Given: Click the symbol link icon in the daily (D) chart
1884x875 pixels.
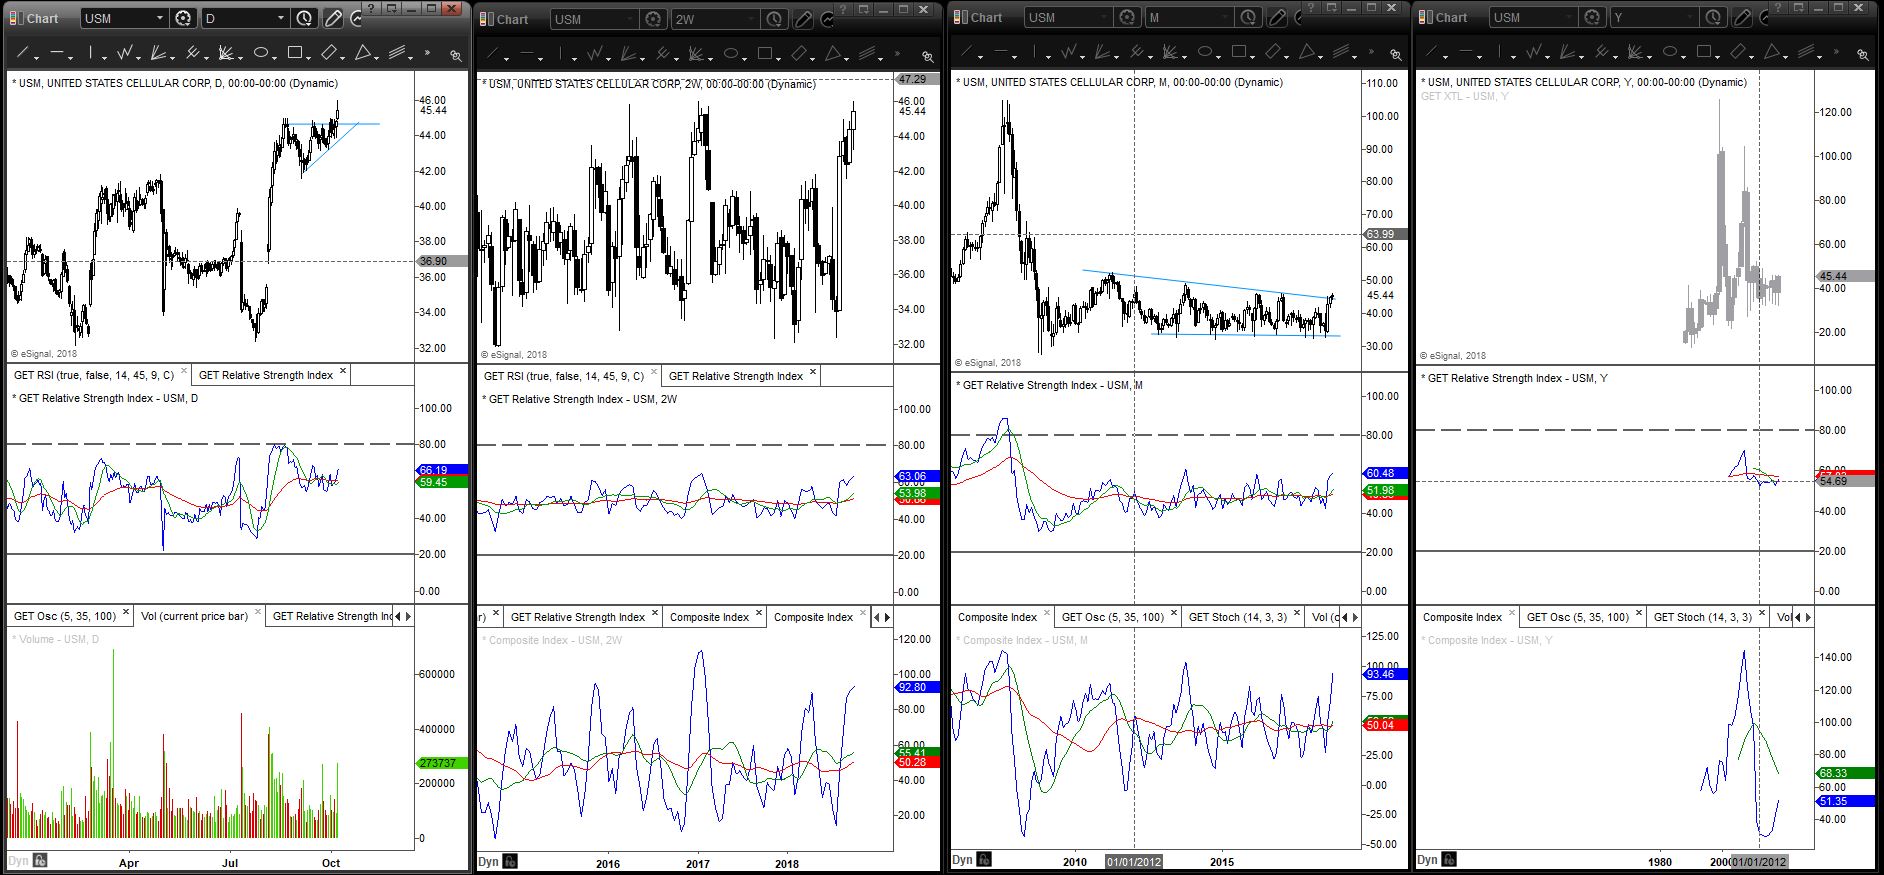Looking at the screenshot, I should pos(455,55).
